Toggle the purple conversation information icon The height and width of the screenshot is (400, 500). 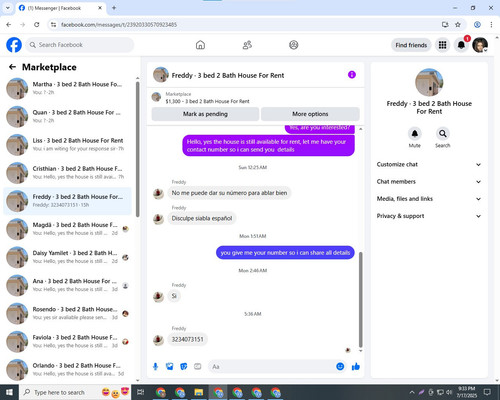point(352,75)
